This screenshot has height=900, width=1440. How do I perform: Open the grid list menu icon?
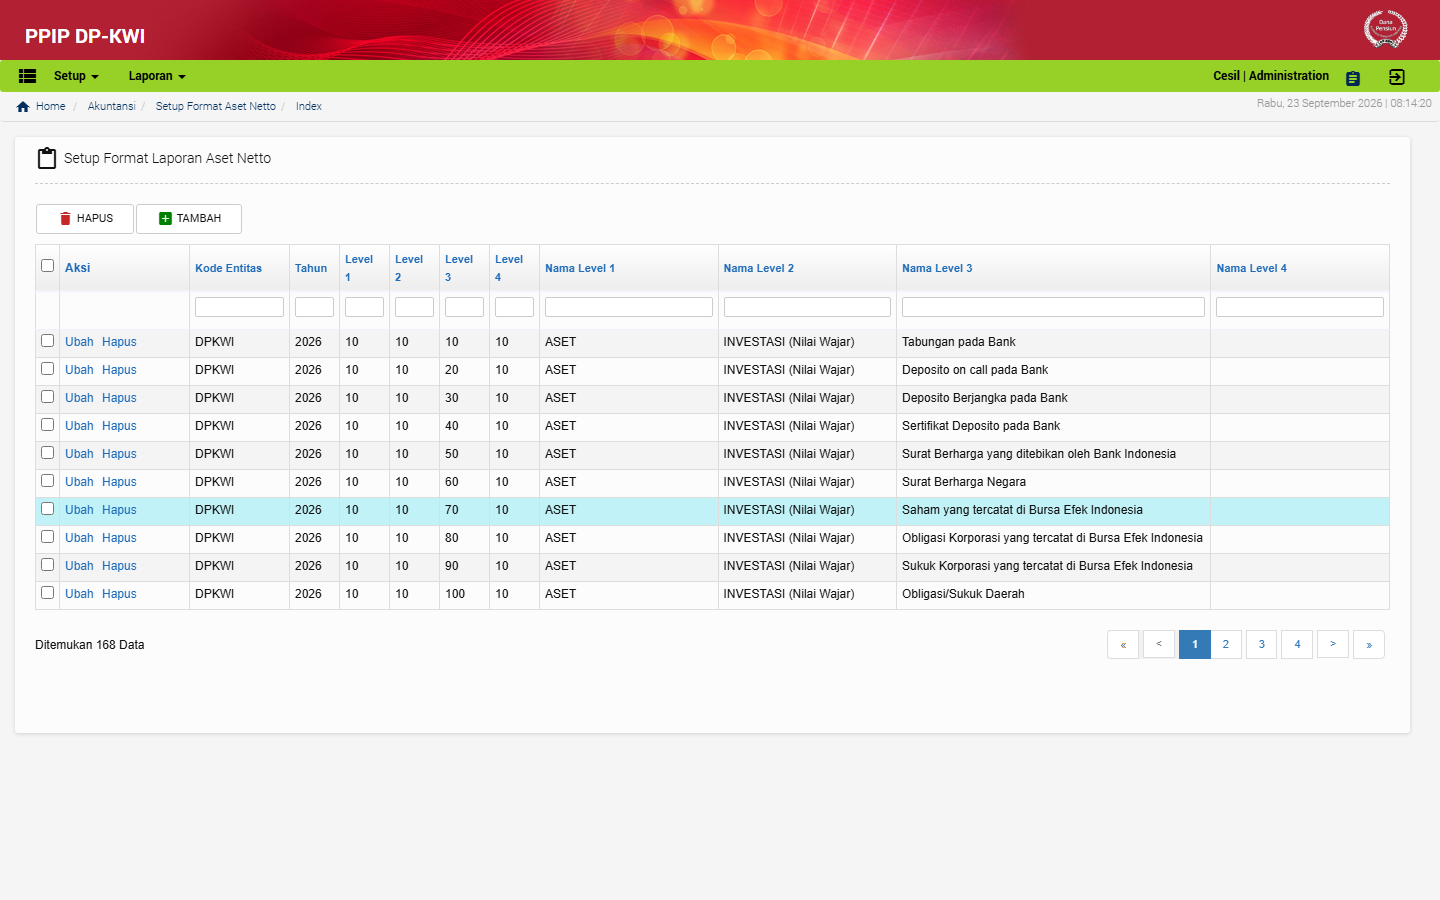(x=28, y=76)
